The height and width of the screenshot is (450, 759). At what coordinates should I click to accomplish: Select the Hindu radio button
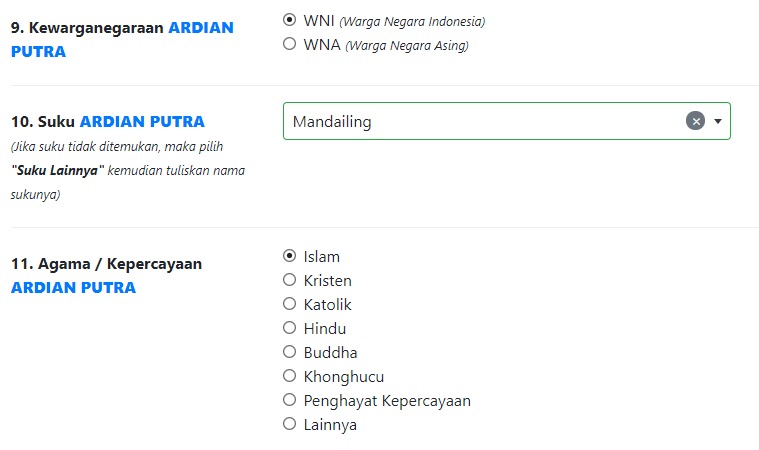click(x=289, y=328)
